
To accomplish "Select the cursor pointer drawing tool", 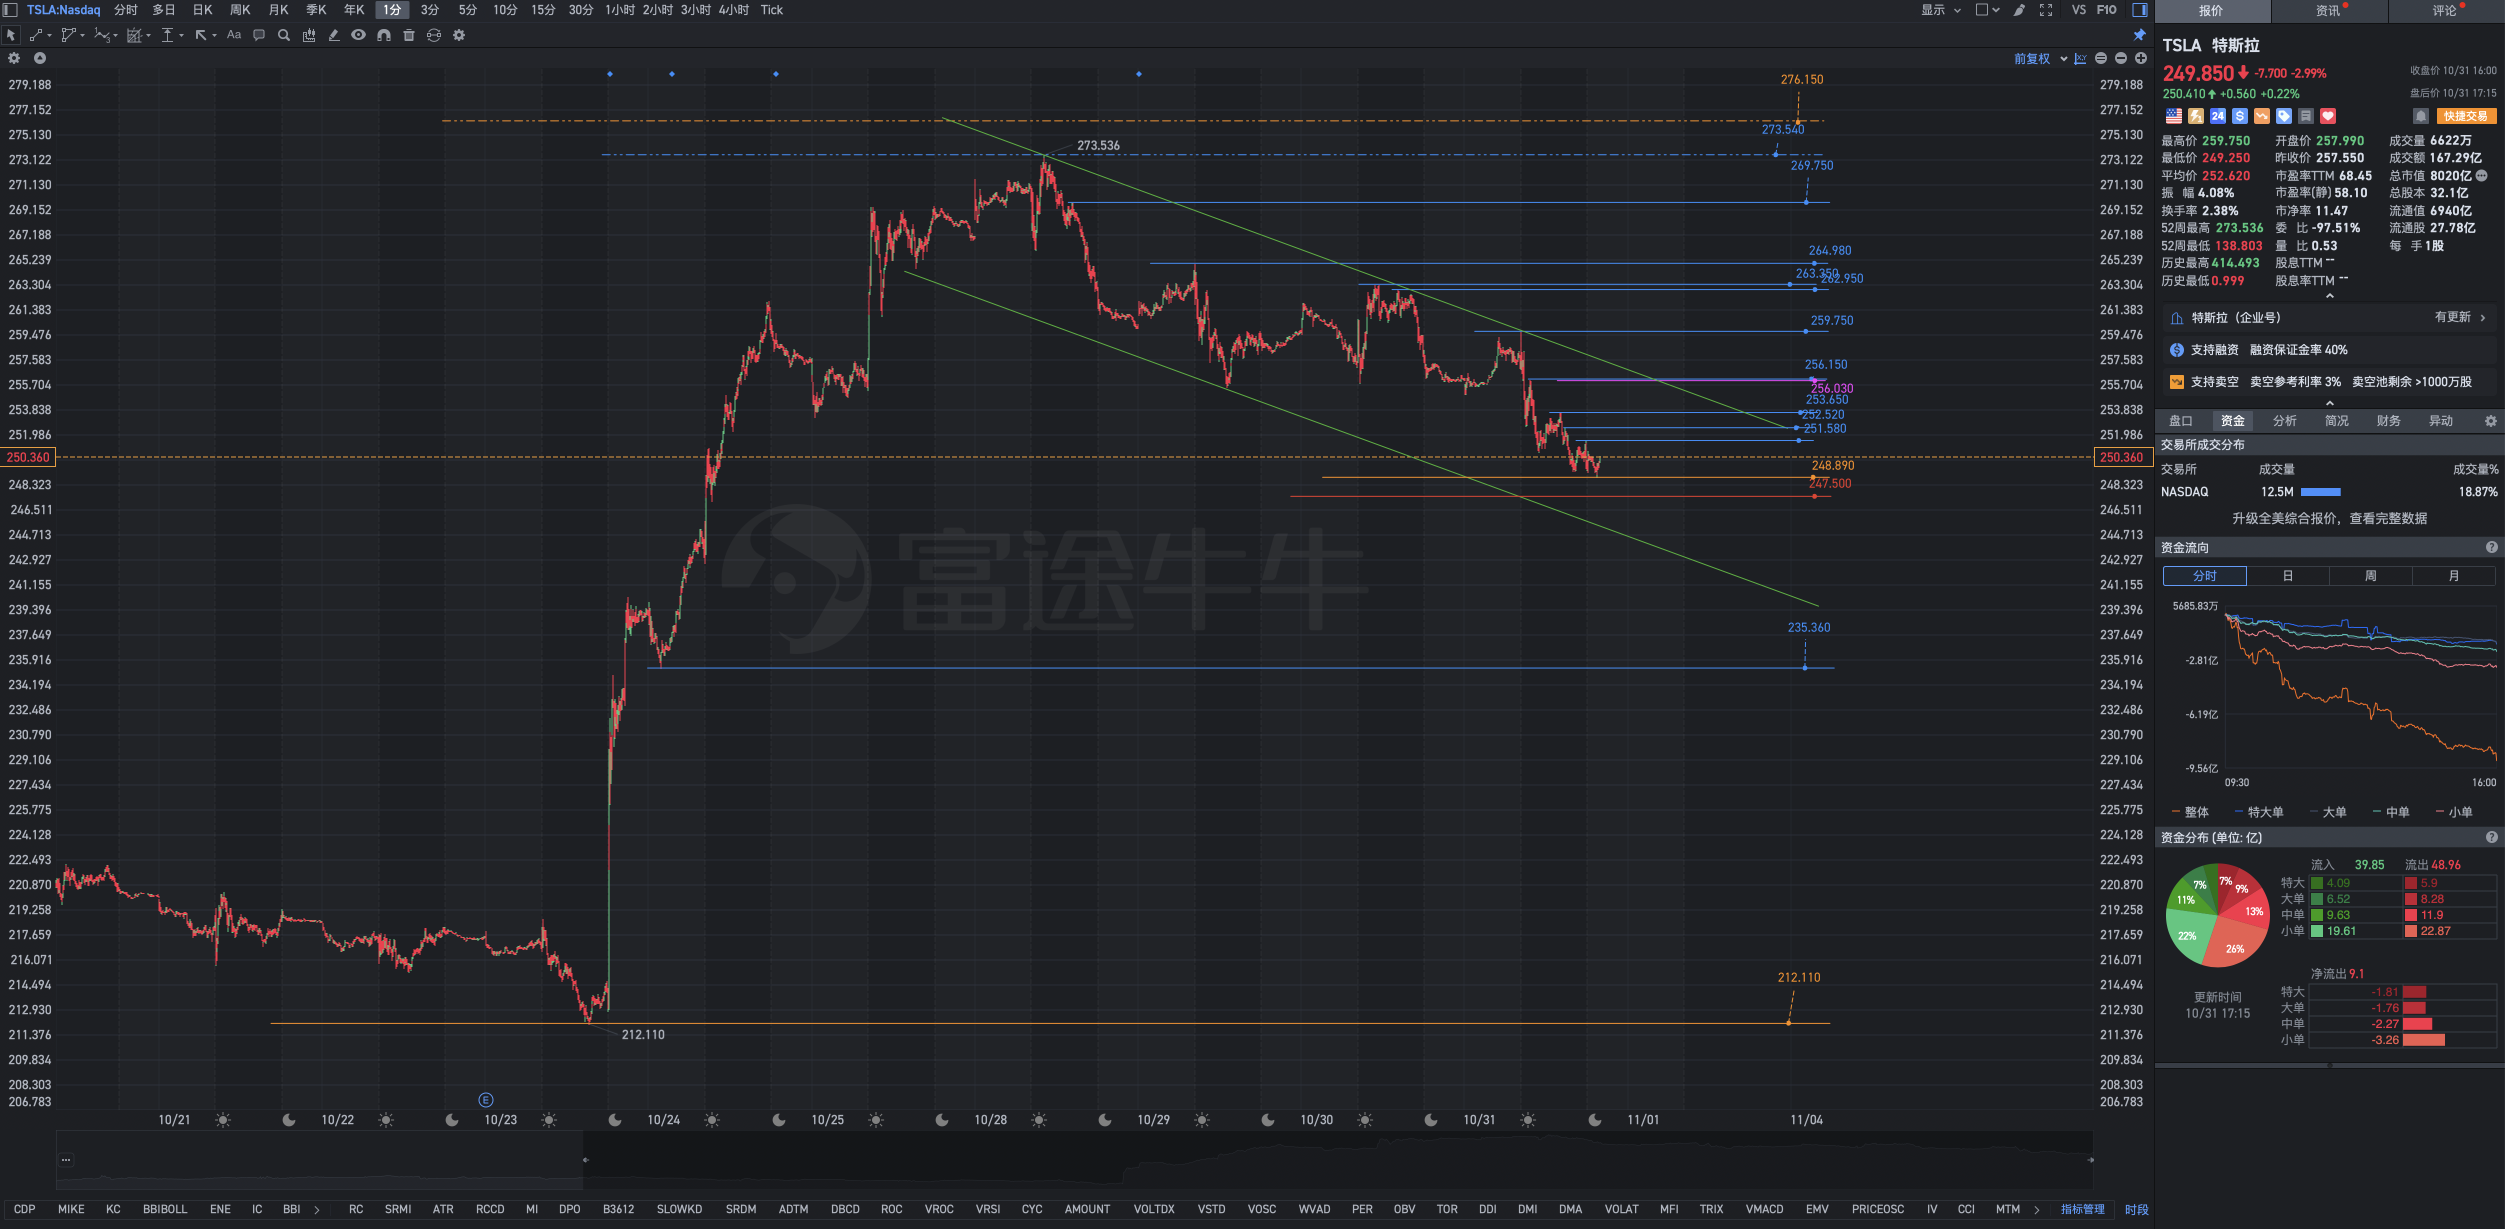I will point(11,35).
